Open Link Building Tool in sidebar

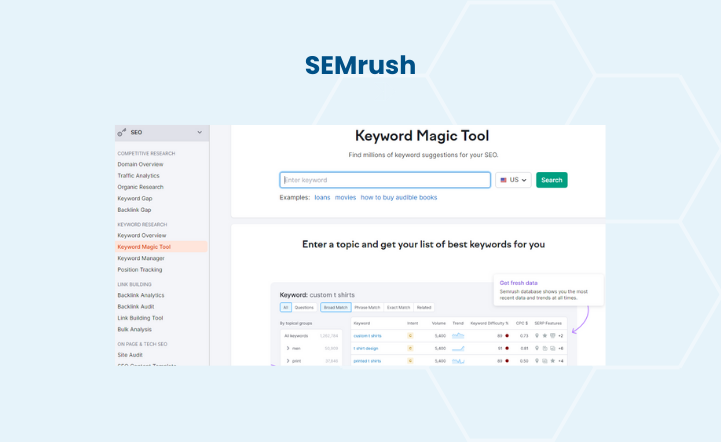140,318
